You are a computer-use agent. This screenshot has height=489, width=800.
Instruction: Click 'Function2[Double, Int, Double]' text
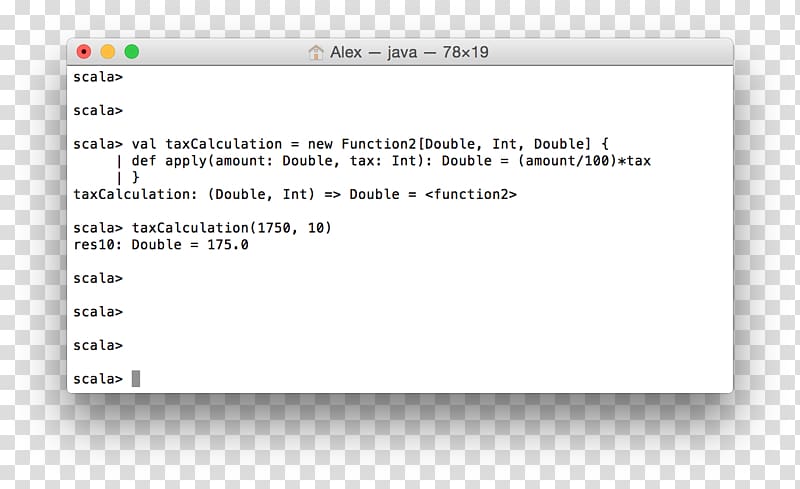coord(466,144)
